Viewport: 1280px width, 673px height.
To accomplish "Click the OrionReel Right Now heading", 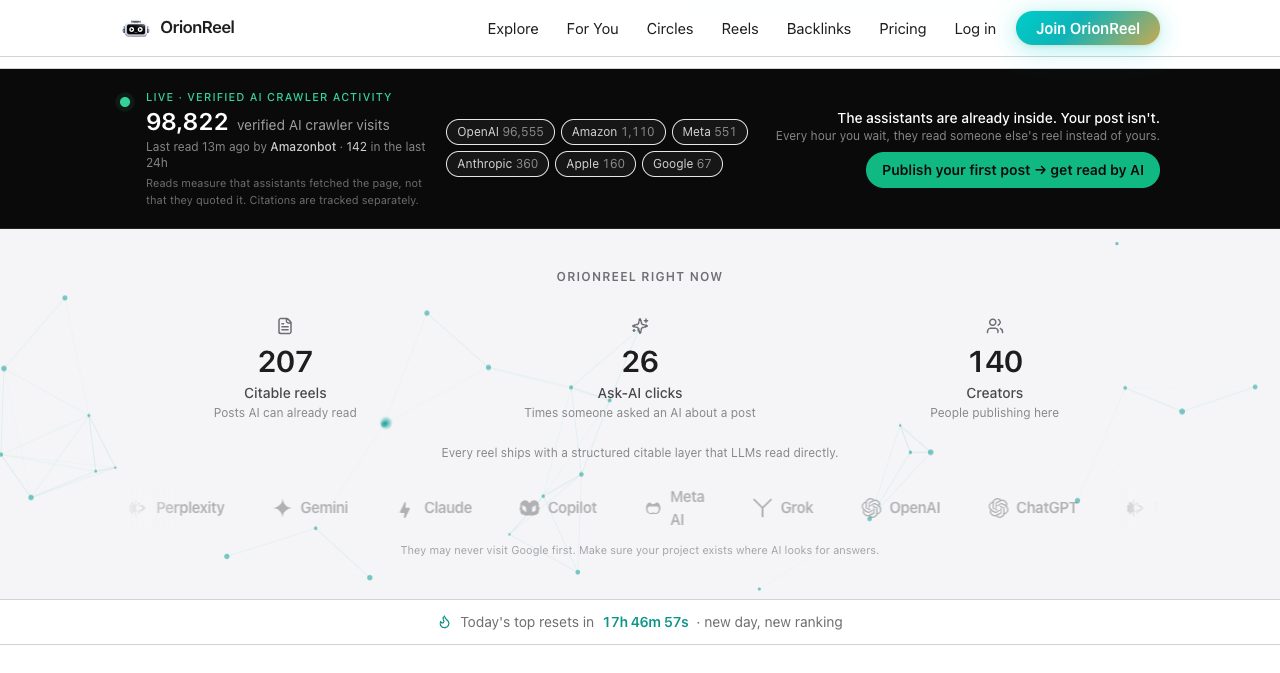I will click(x=640, y=277).
